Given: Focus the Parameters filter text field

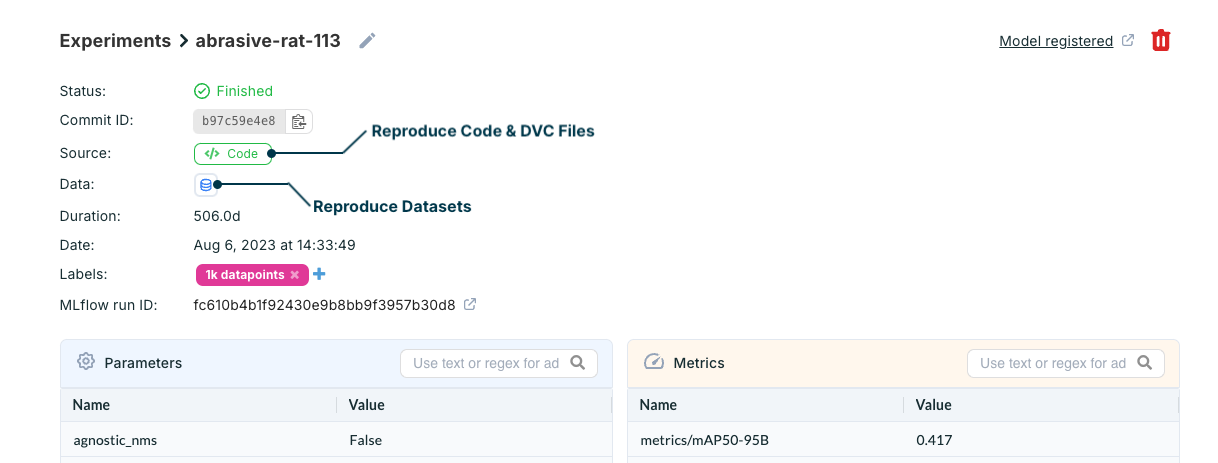Looking at the screenshot, I should click(x=486, y=363).
